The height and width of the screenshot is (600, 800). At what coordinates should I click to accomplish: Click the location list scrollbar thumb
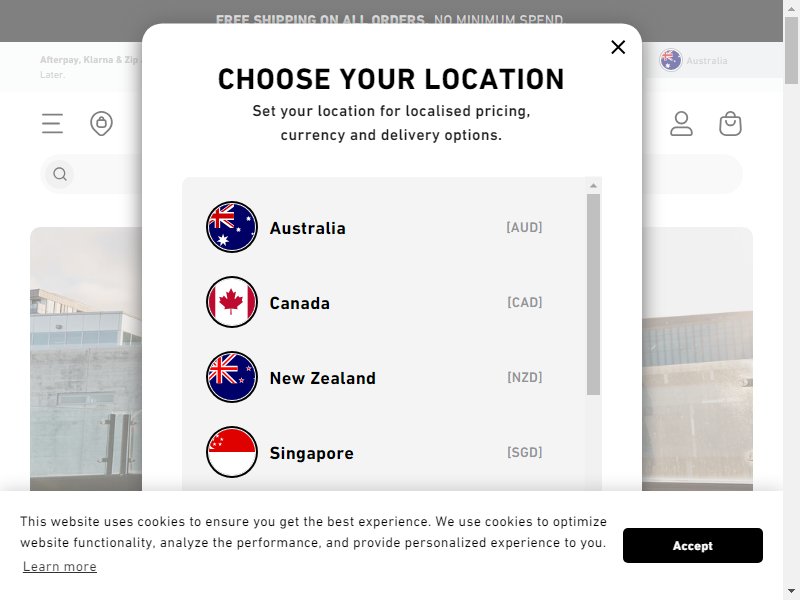pyautogui.click(x=593, y=294)
